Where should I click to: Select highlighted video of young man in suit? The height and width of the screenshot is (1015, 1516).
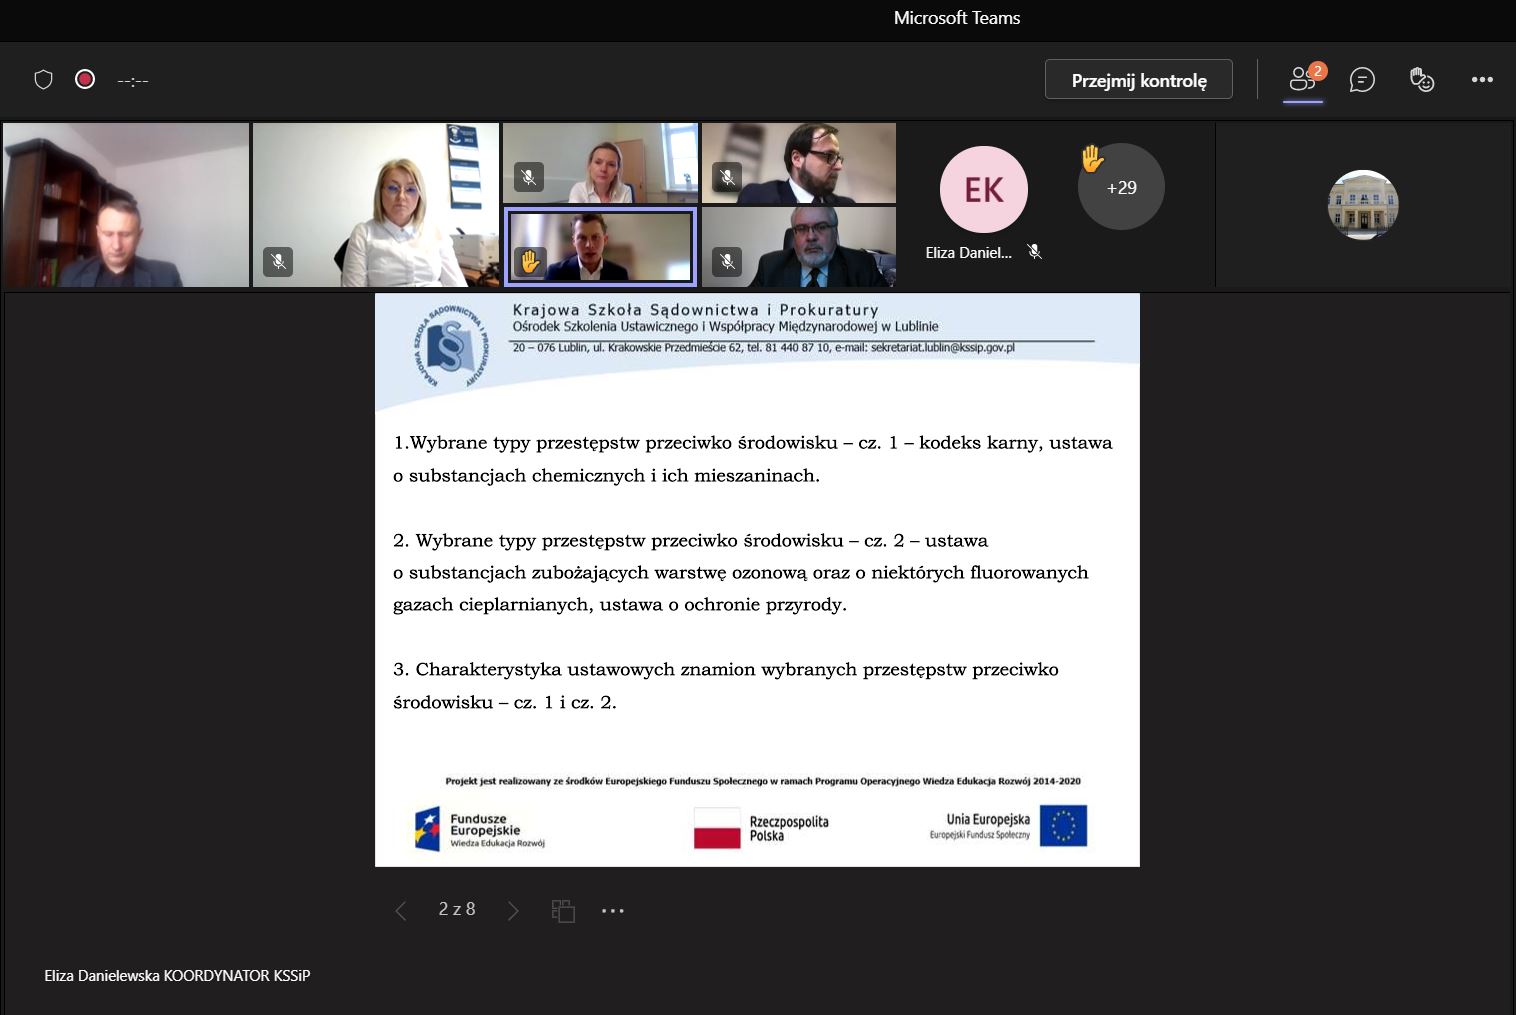point(600,246)
